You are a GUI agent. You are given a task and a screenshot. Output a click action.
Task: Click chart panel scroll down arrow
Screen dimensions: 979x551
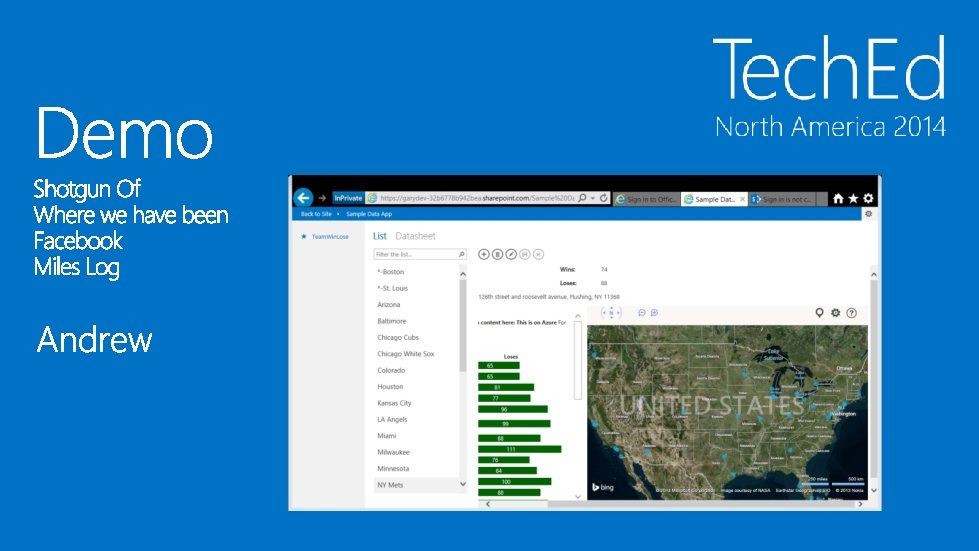pos(578,497)
